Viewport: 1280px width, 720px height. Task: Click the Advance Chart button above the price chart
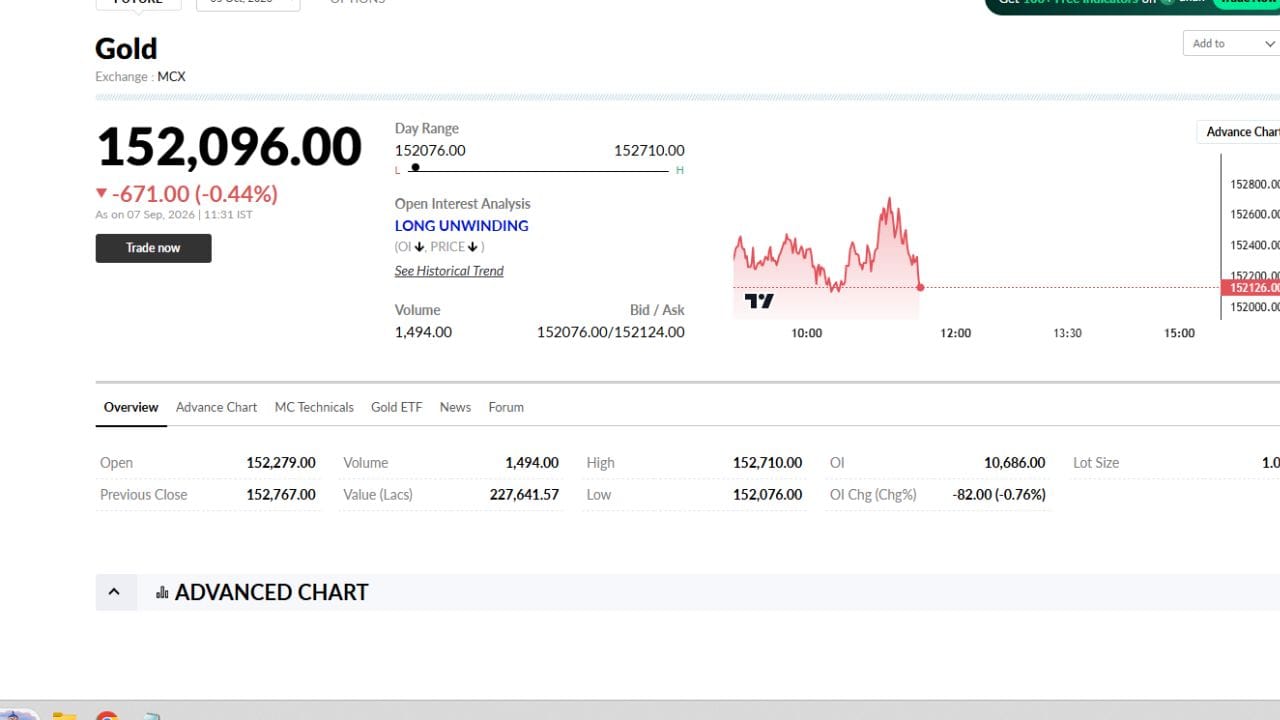coord(1239,132)
